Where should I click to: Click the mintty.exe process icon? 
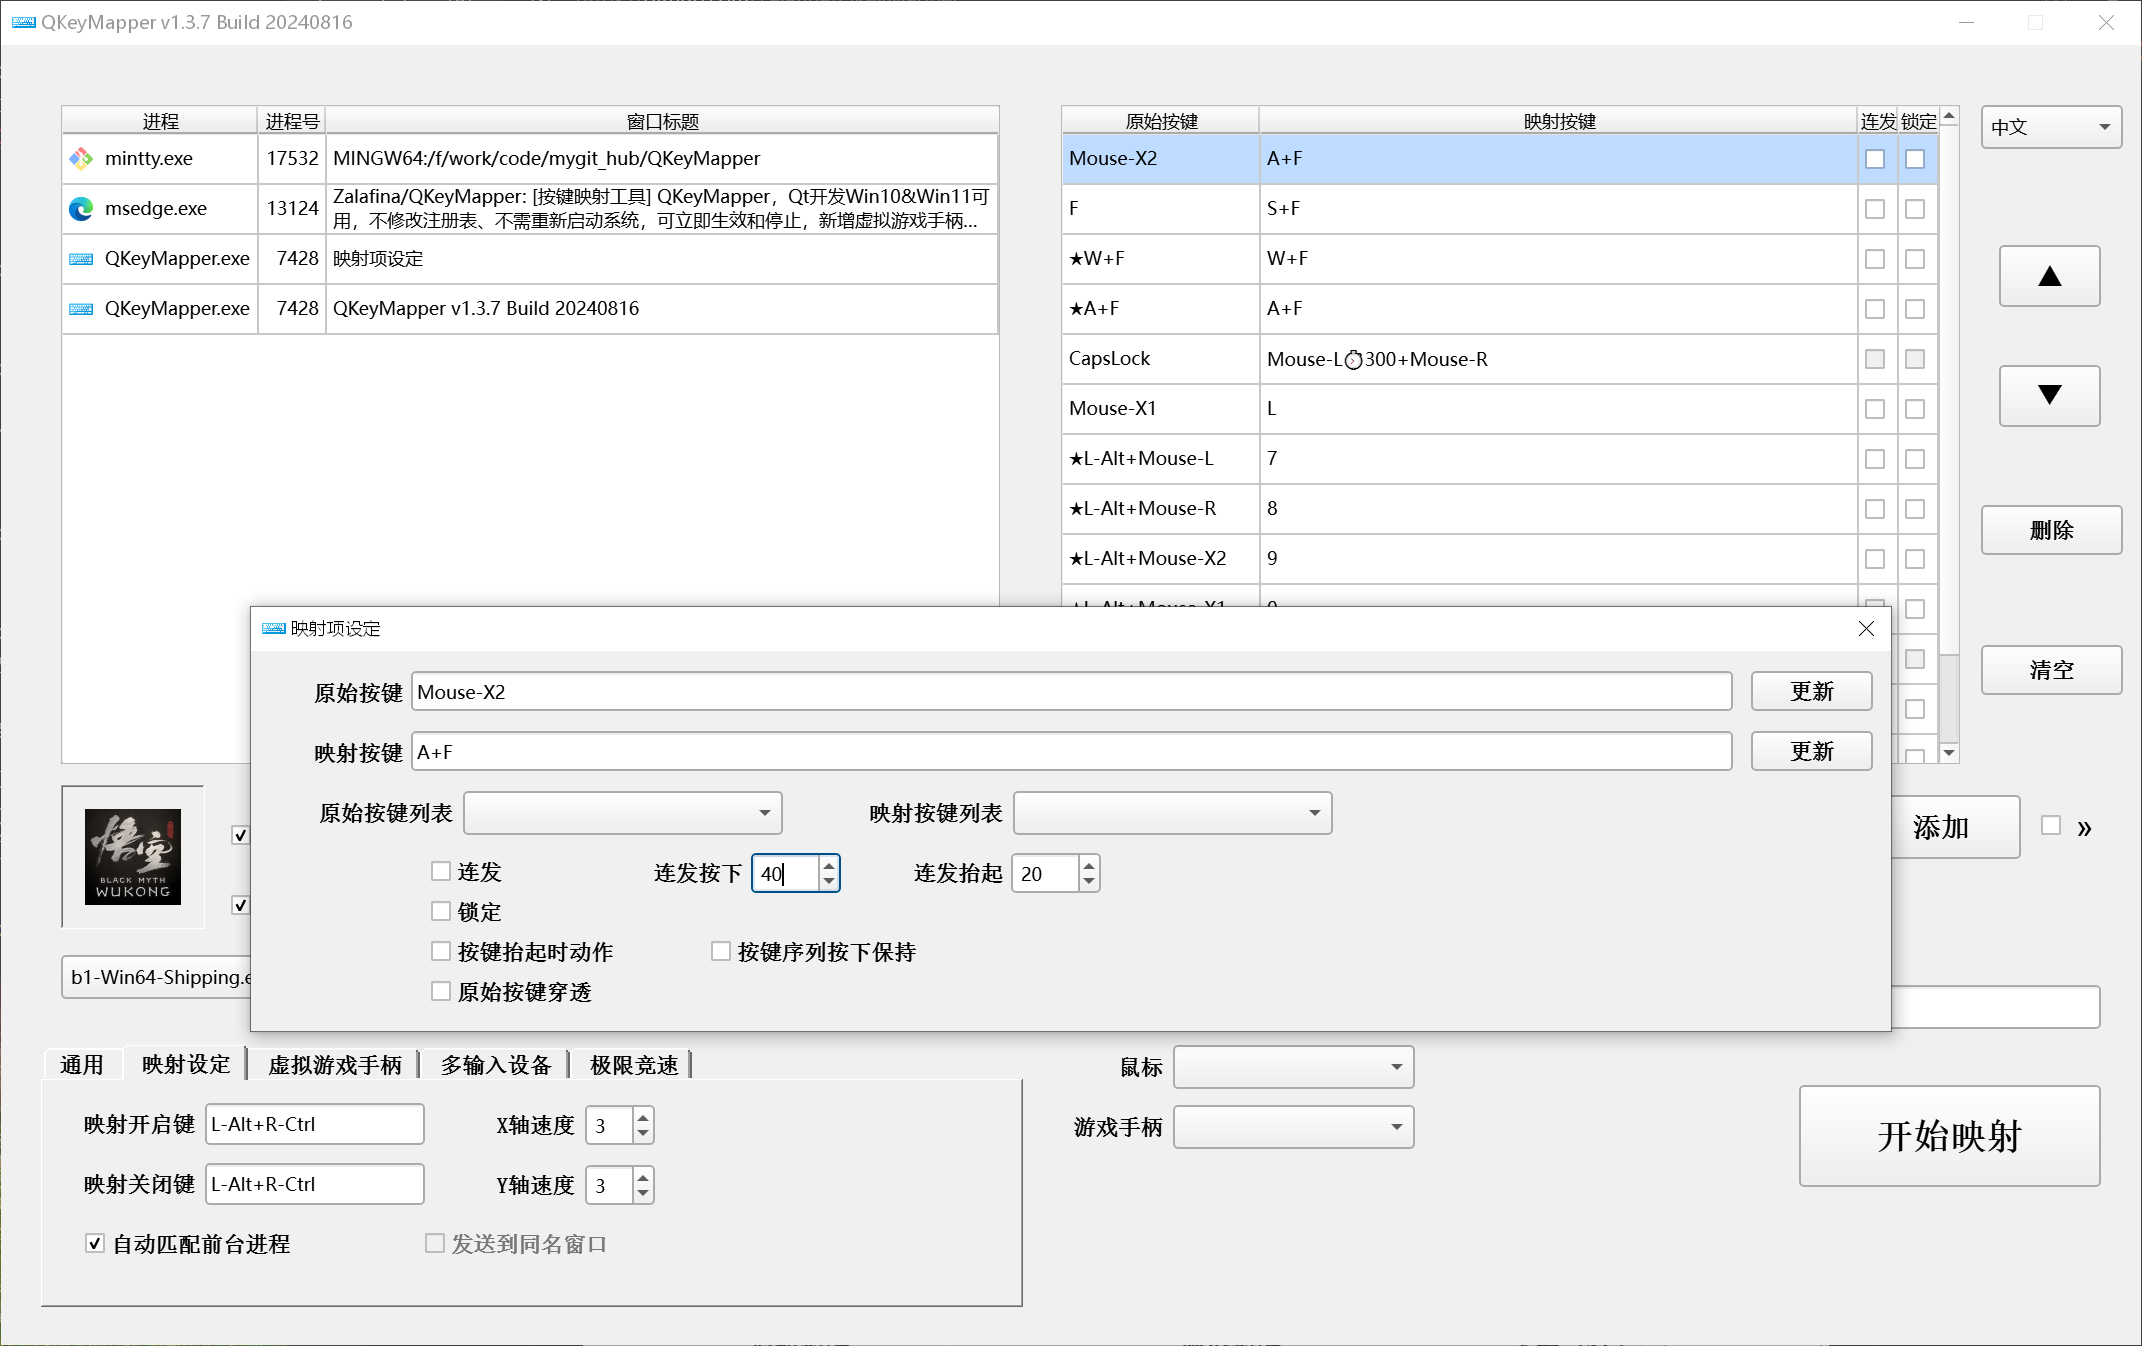(x=81, y=158)
